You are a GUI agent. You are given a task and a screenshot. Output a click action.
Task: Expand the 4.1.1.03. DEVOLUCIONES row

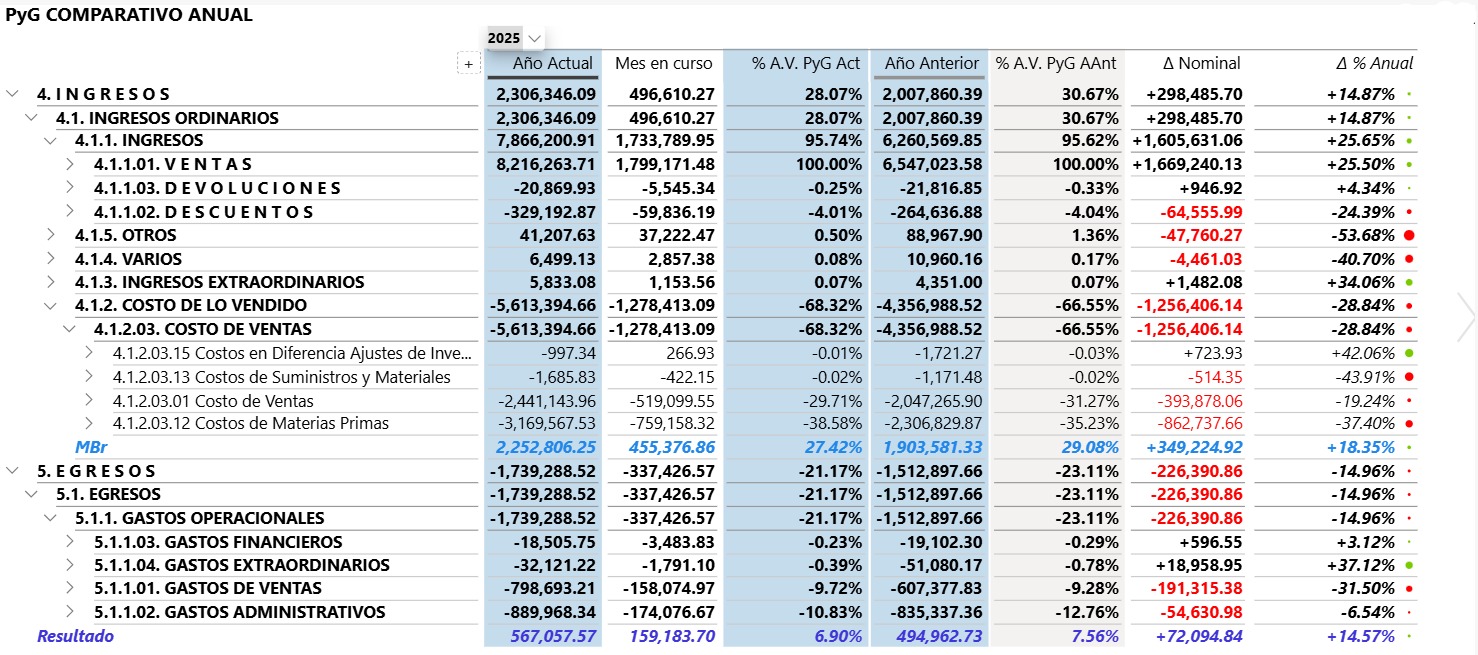[71, 188]
